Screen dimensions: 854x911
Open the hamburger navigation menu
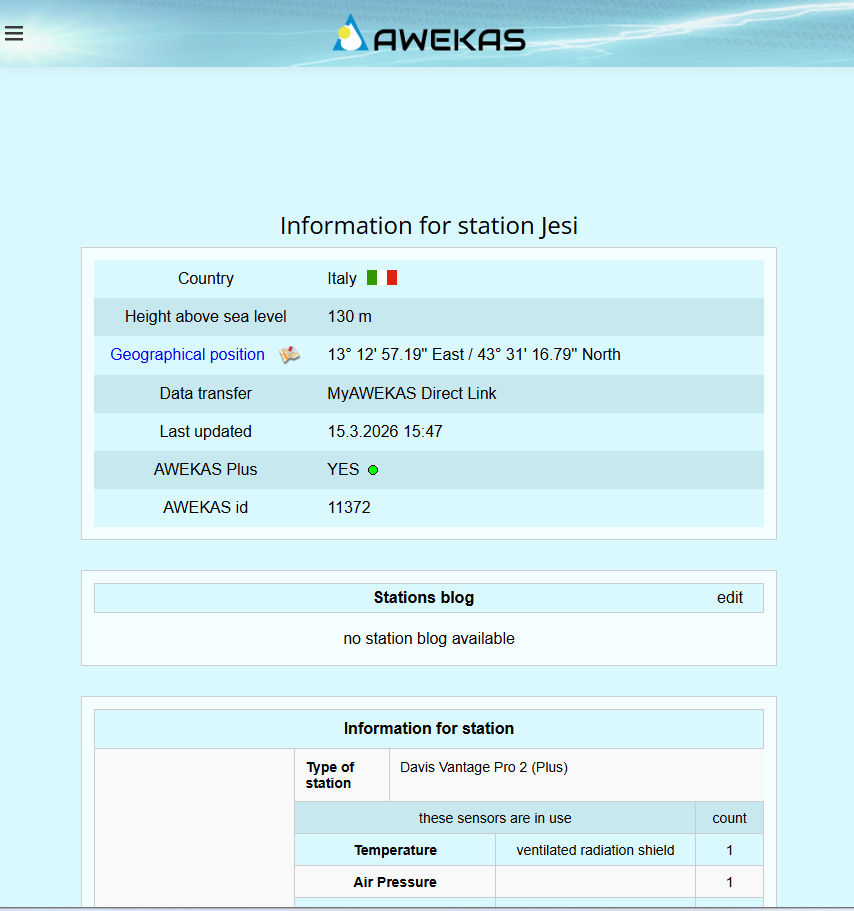(x=14, y=34)
